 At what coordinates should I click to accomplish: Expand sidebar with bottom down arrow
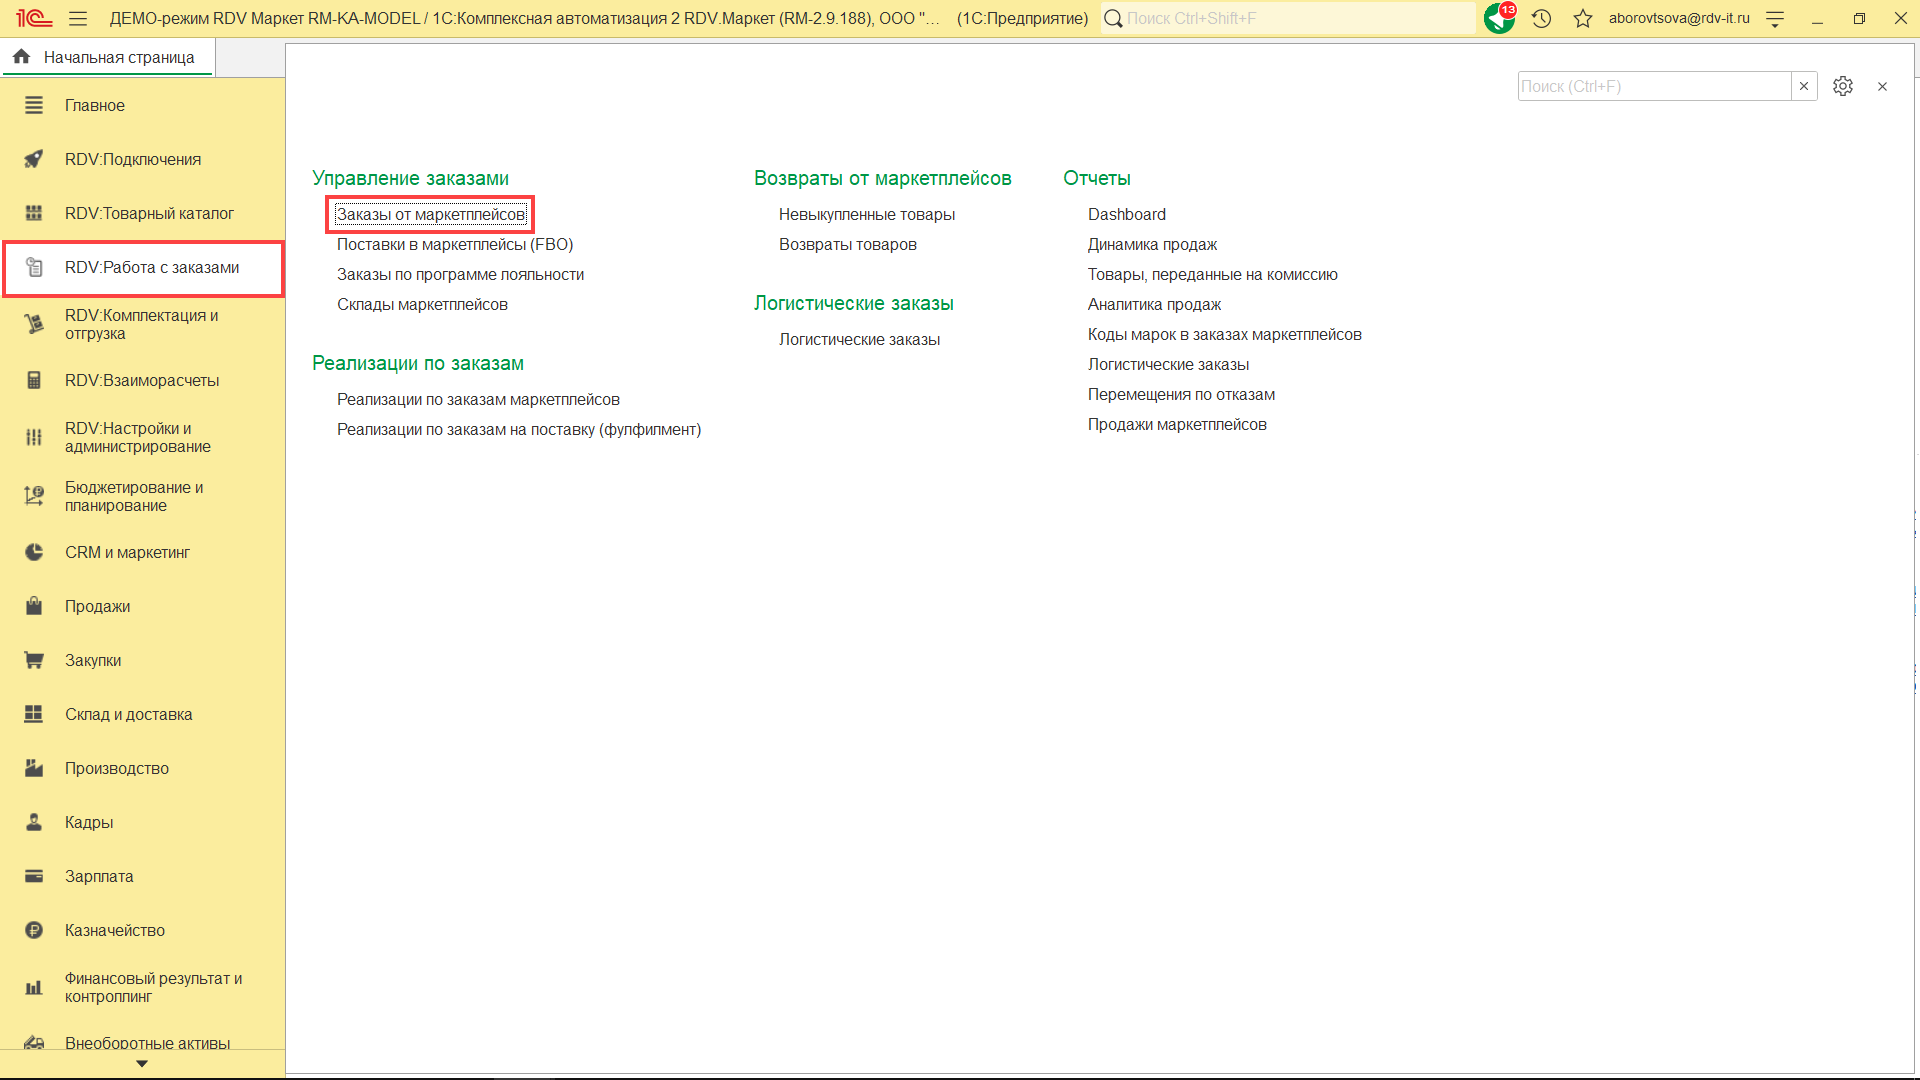142,1064
